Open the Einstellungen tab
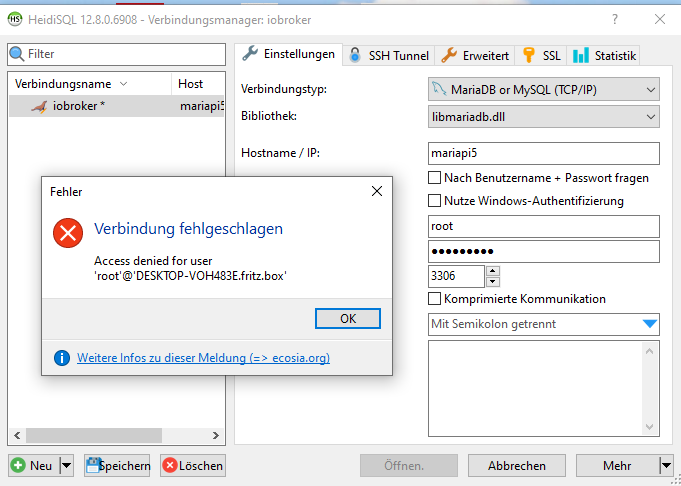This screenshot has width=681, height=486. click(x=289, y=55)
